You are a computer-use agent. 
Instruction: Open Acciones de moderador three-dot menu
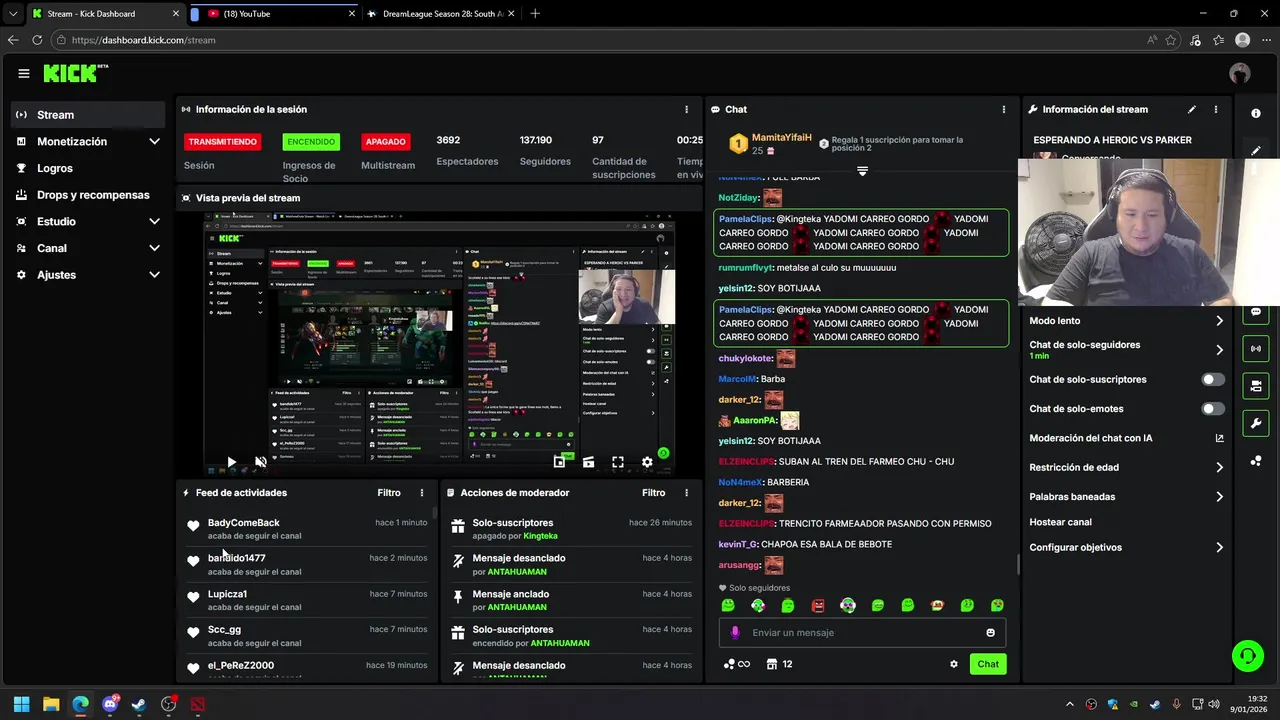[686, 493]
